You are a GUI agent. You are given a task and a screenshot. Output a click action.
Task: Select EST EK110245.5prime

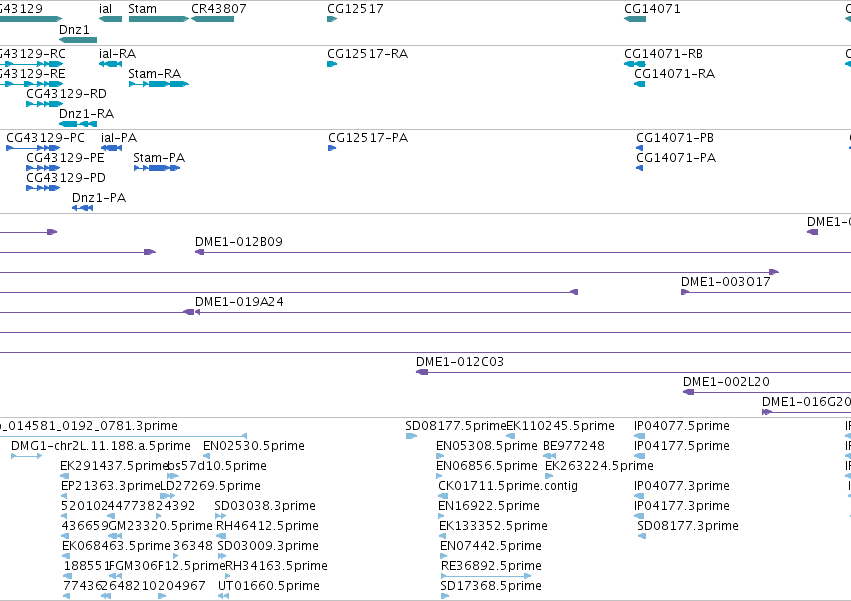click(x=560, y=426)
